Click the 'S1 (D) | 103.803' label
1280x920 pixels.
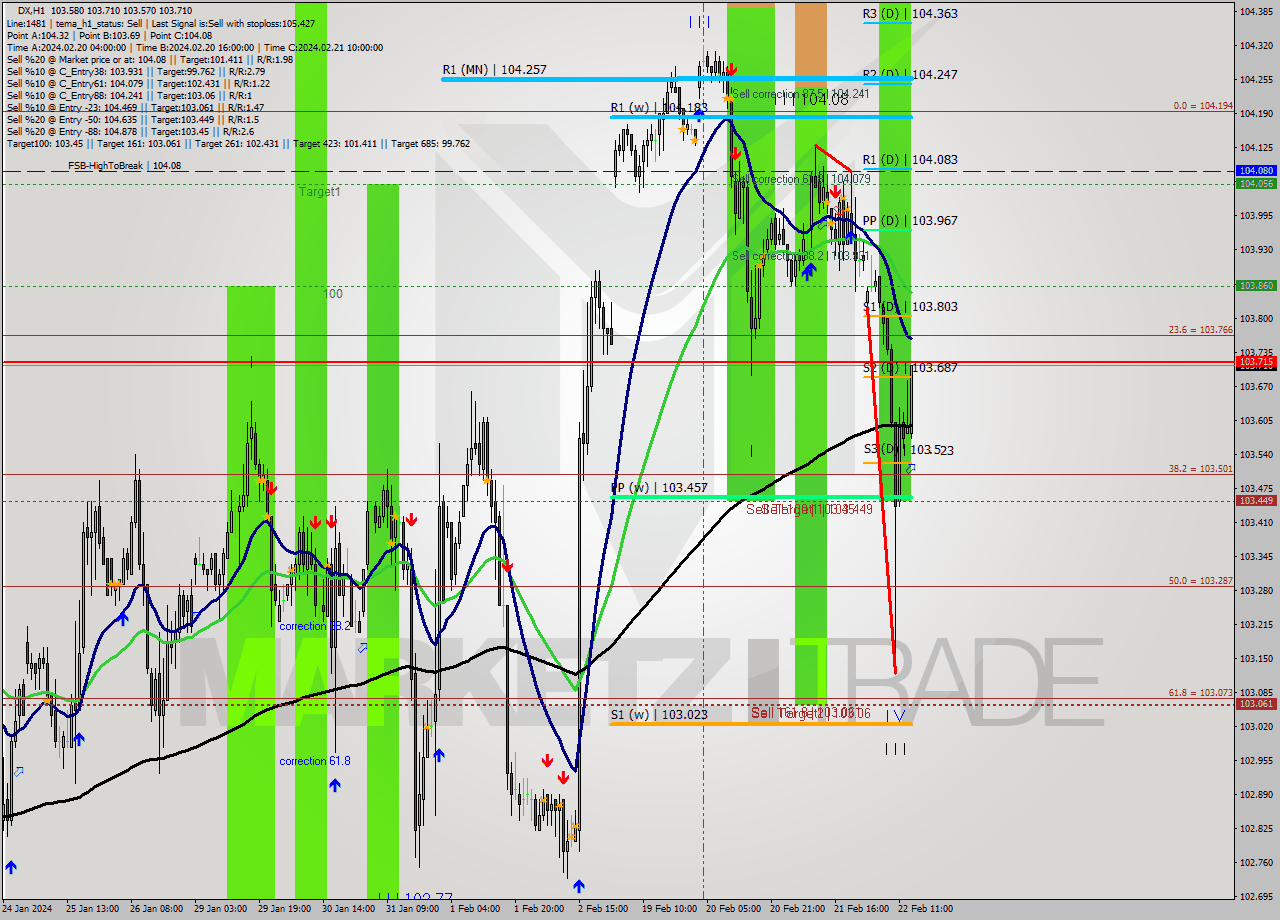(910, 307)
